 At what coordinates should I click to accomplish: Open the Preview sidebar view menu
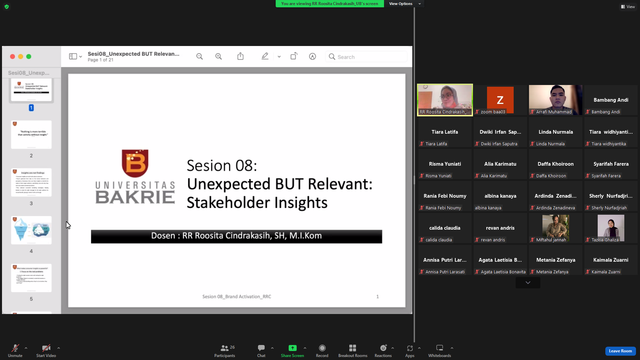tap(75, 57)
